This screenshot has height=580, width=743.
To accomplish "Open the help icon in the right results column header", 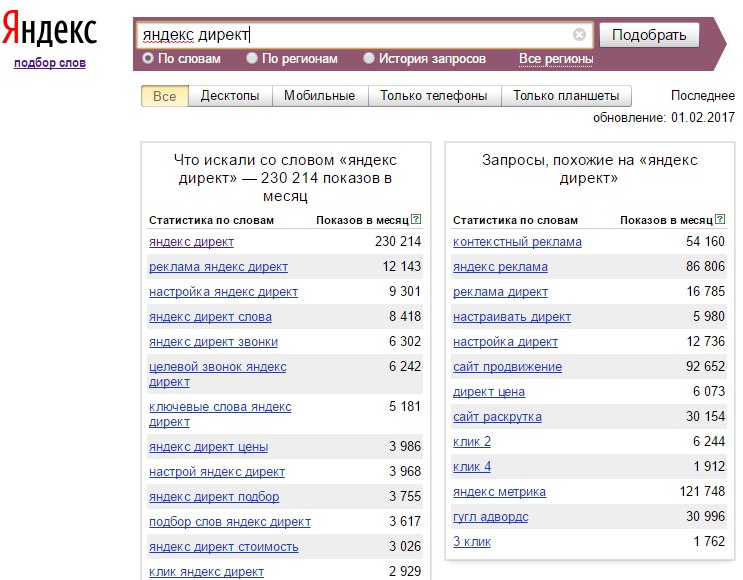I will click(x=720, y=219).
